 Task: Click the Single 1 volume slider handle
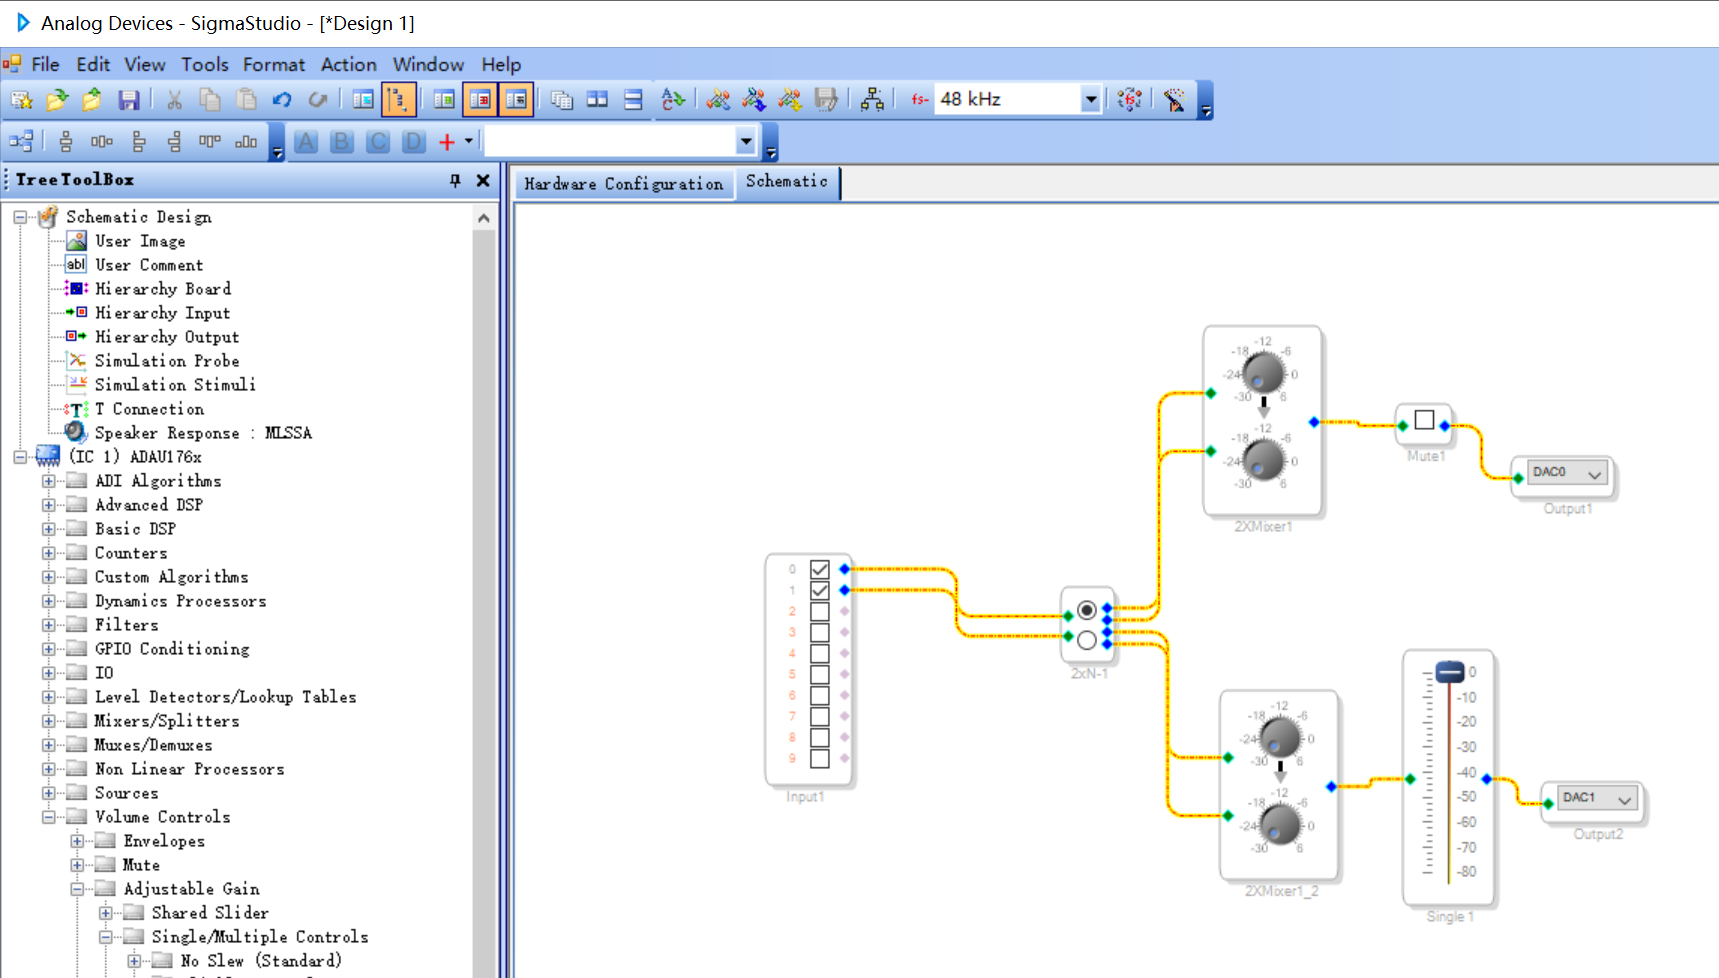(x=1450, y=672)
